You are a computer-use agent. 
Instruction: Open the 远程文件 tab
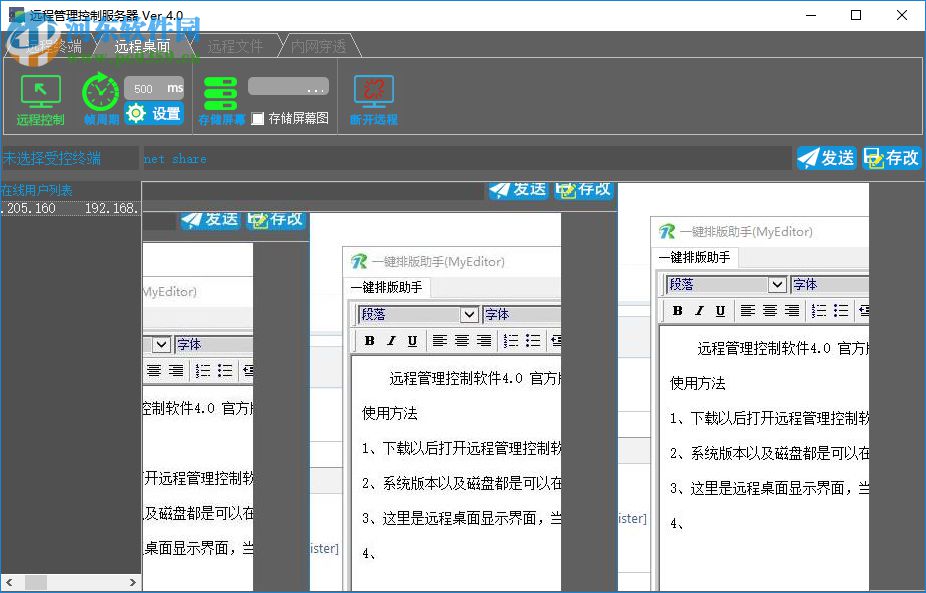tap(235, 45)
